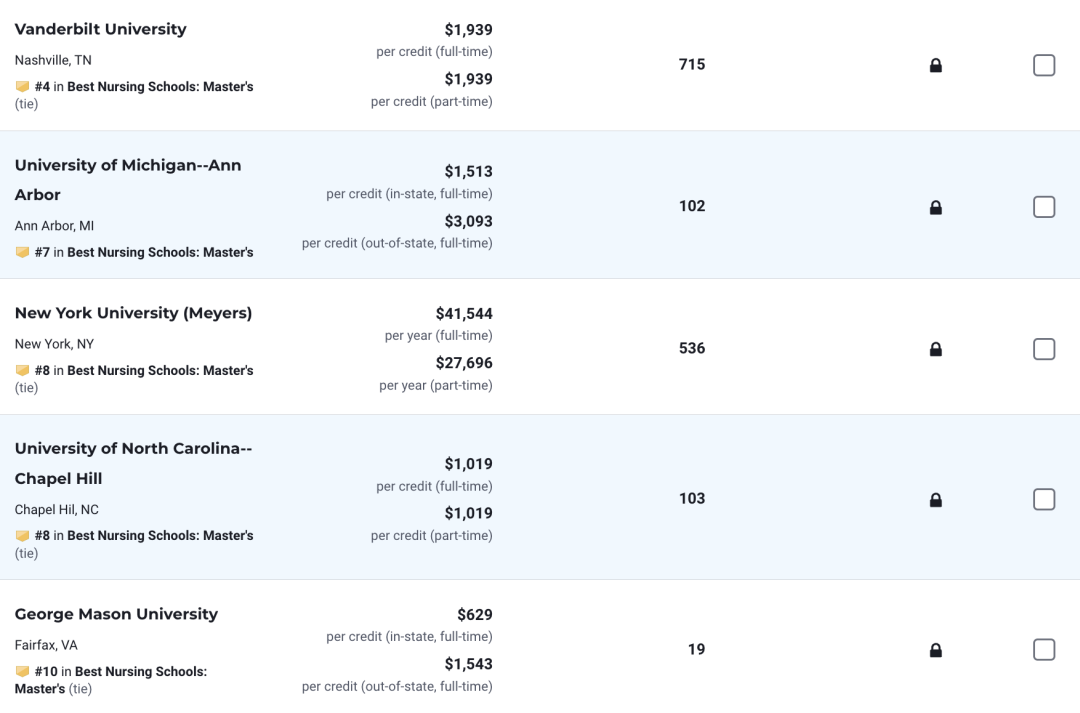Click the lock icon for George Mason University
This screenshot has width=1080, height=713.
[x=935, y=650]
